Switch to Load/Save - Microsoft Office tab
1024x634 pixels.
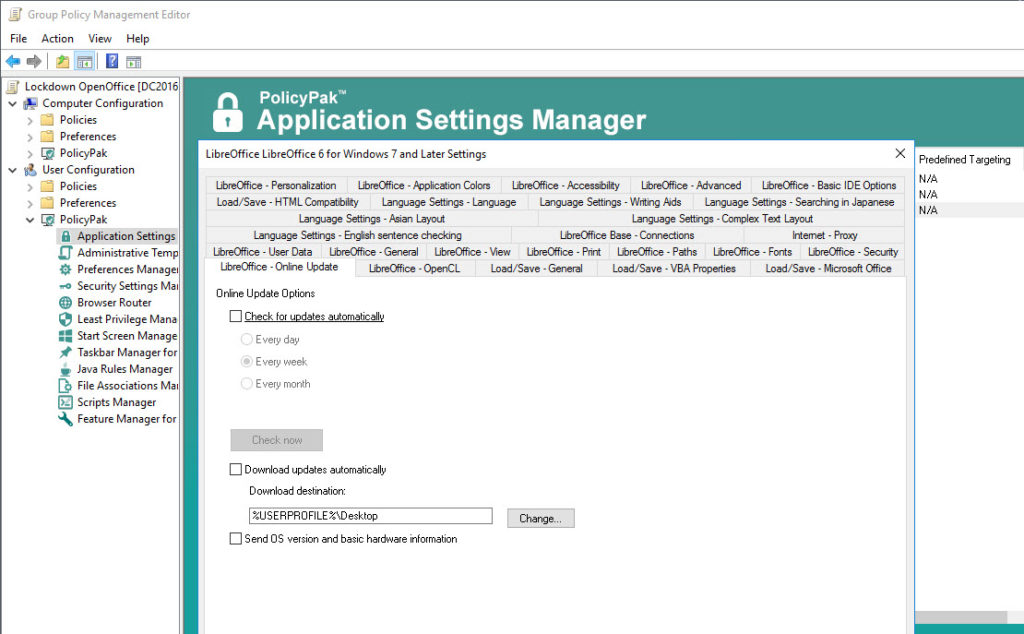tap(828, 268)
